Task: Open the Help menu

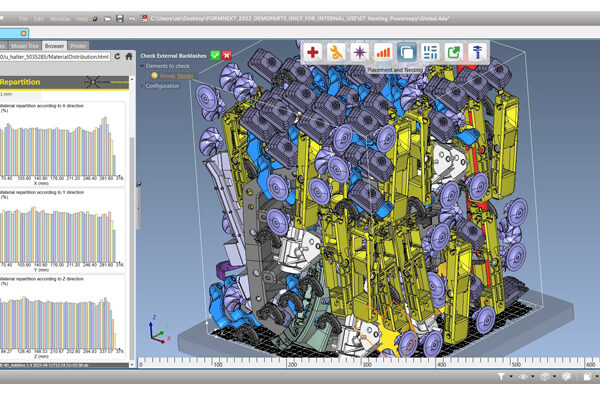Action: pyautogui.click(x=82, y=19)
